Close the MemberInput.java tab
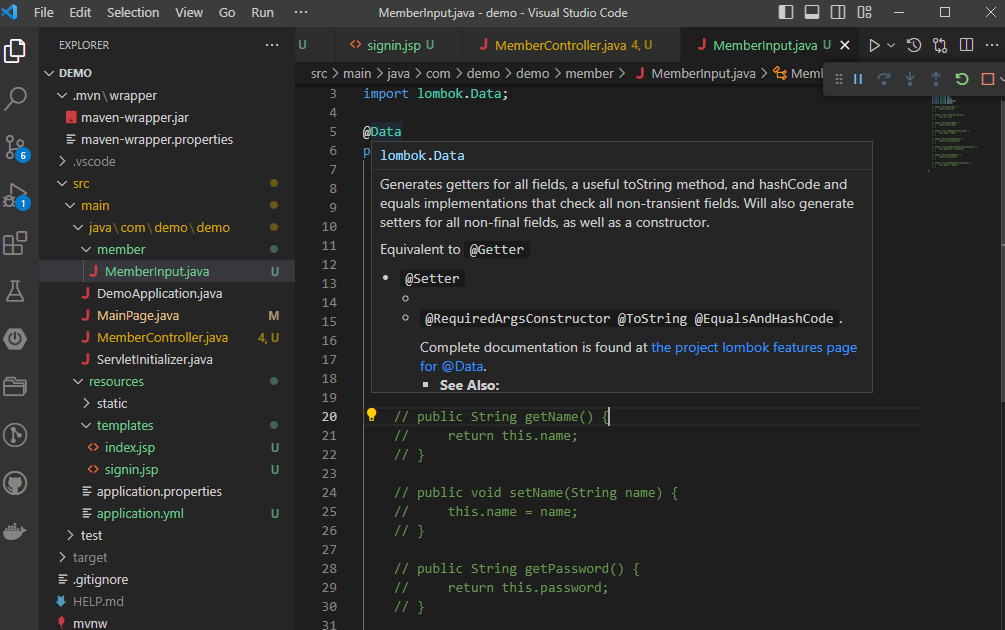1005x630 pixels. (845, 45)
